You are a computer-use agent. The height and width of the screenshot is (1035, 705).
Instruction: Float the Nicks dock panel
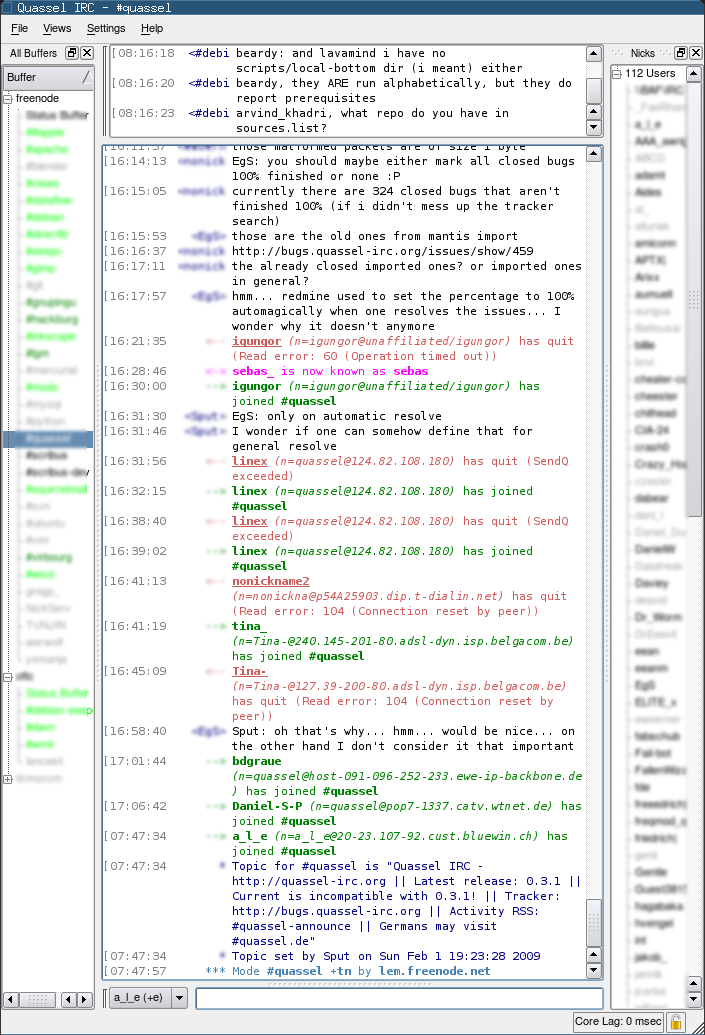681,53
